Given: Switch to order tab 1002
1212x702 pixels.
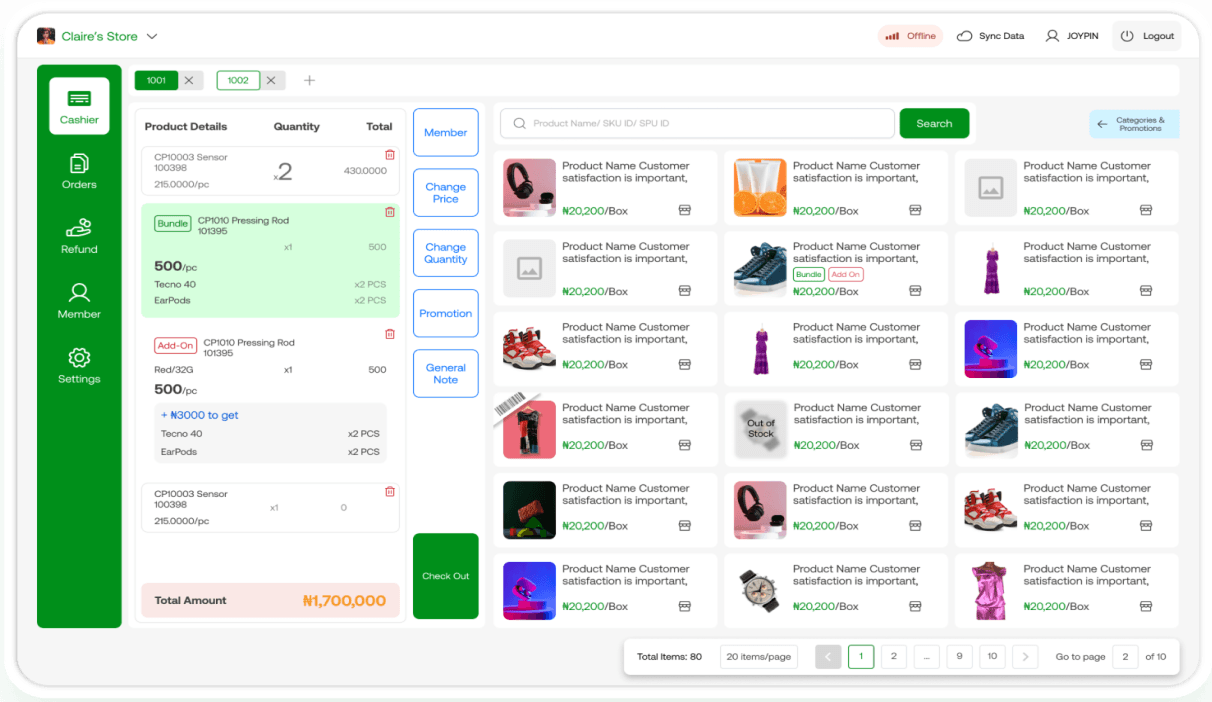Looking at the screenshot, I should pyautogui.click(x=238, y=80).
